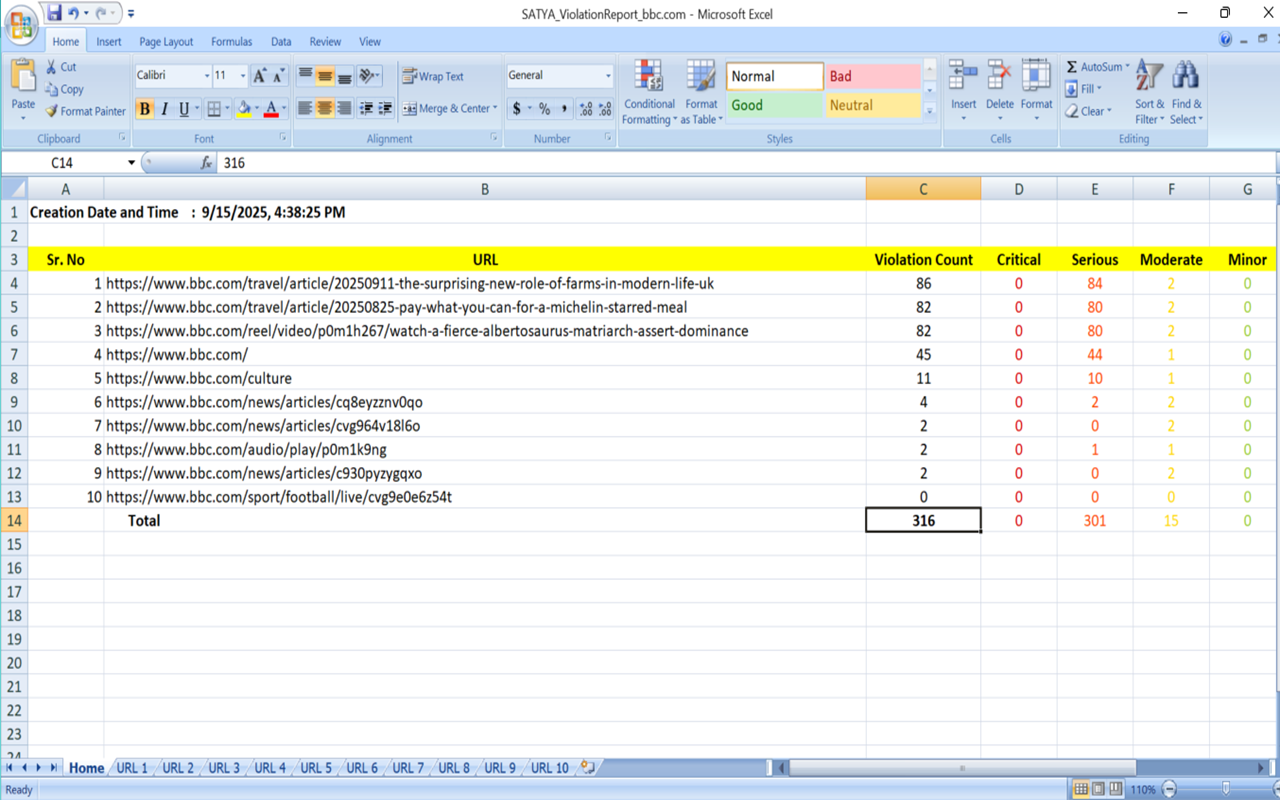1280x800 pixels.
Task: Toggle Align Text Right
Action: coord(344,109)
